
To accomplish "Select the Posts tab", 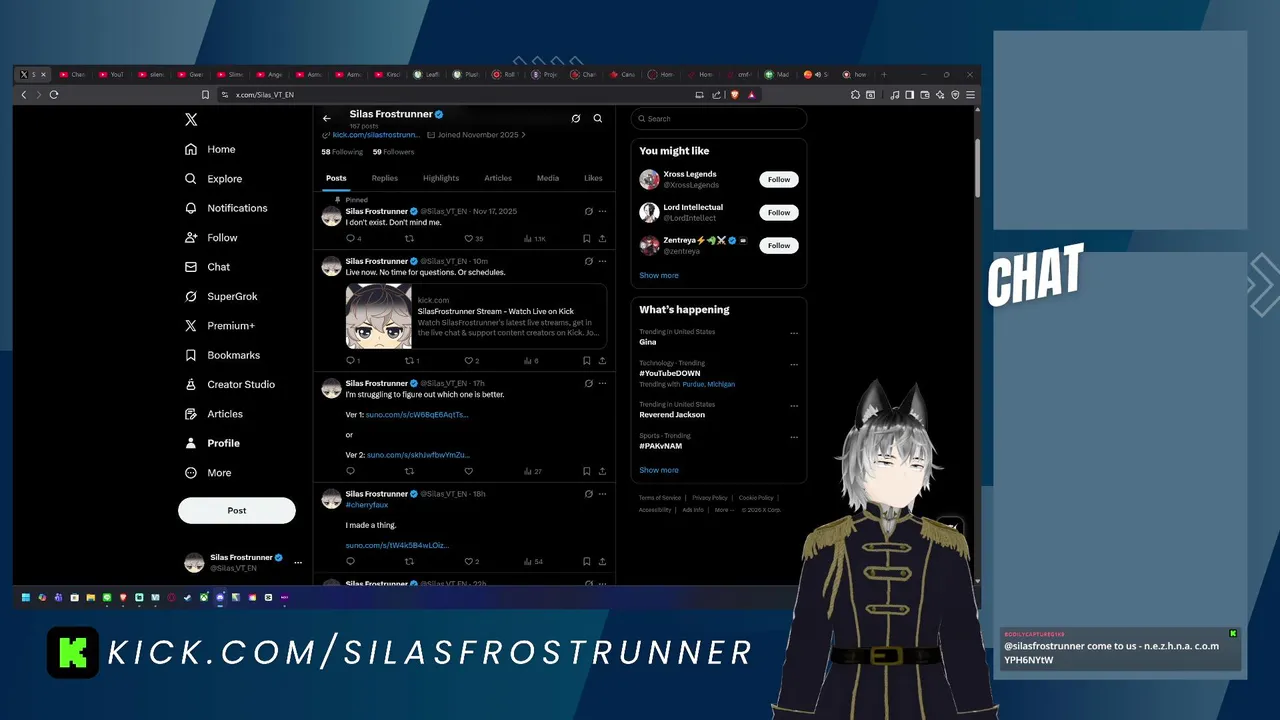I will coord(336,178).
